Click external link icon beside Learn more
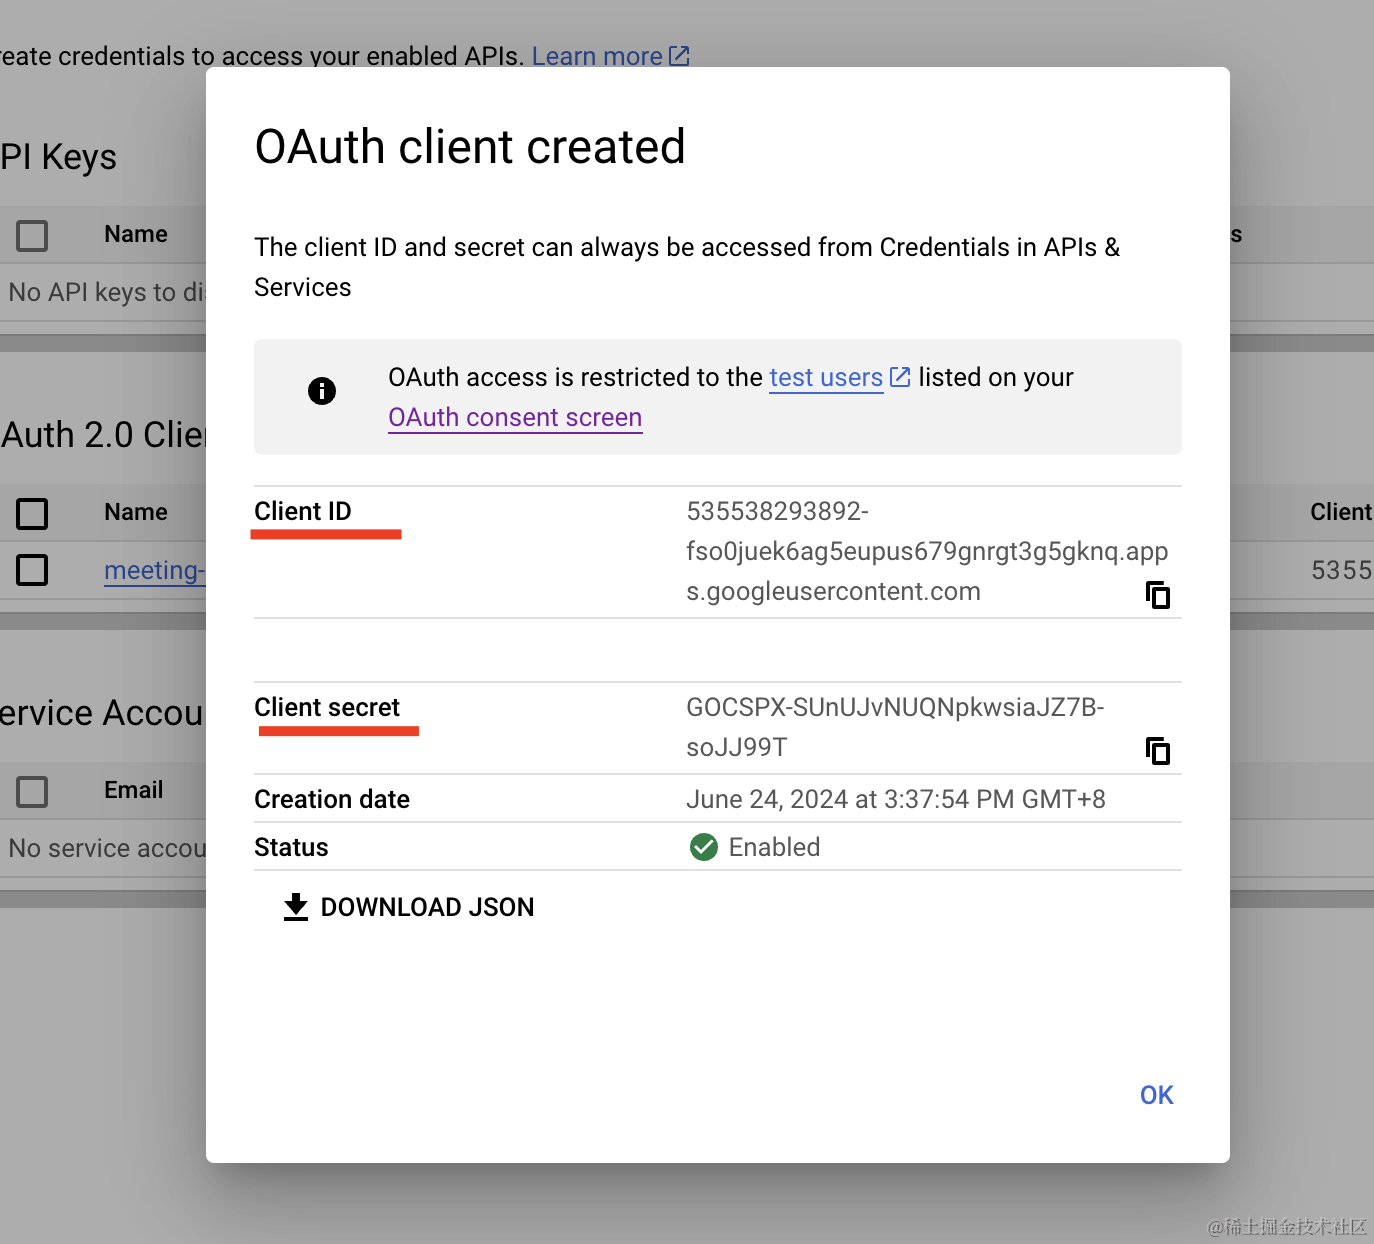This screenshot has height=1244, width=1374. (x=679, y=56)
